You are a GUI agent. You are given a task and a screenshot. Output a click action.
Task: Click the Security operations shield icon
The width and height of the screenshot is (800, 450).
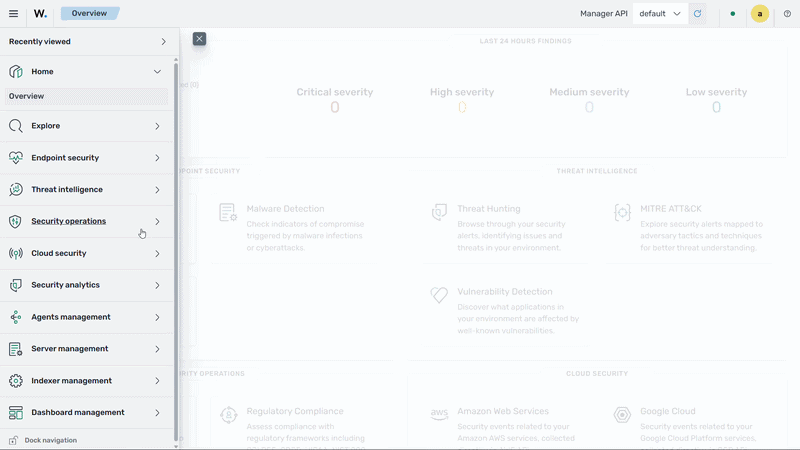16,221
